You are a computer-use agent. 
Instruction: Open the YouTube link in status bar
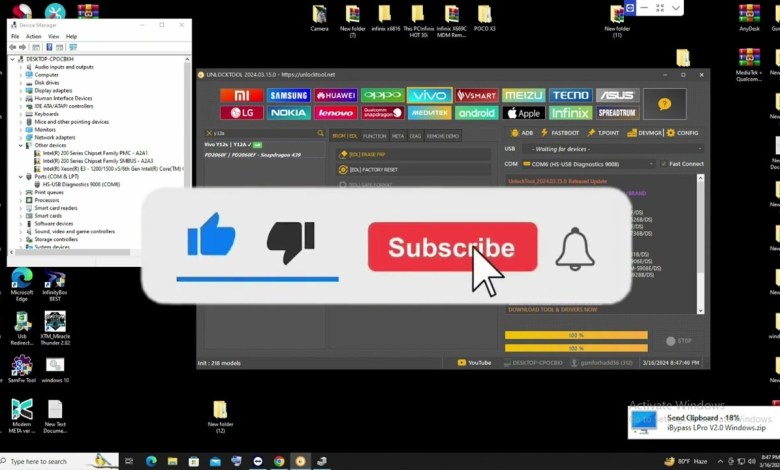[475, 363]
